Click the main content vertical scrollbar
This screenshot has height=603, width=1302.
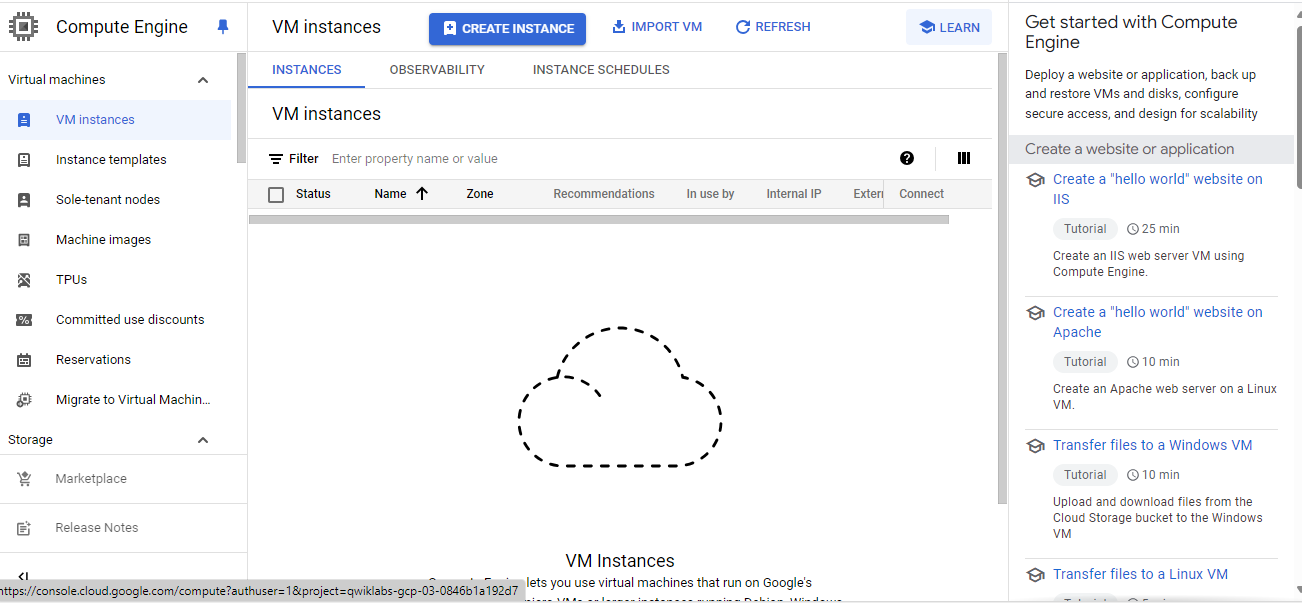point(1002,278)
